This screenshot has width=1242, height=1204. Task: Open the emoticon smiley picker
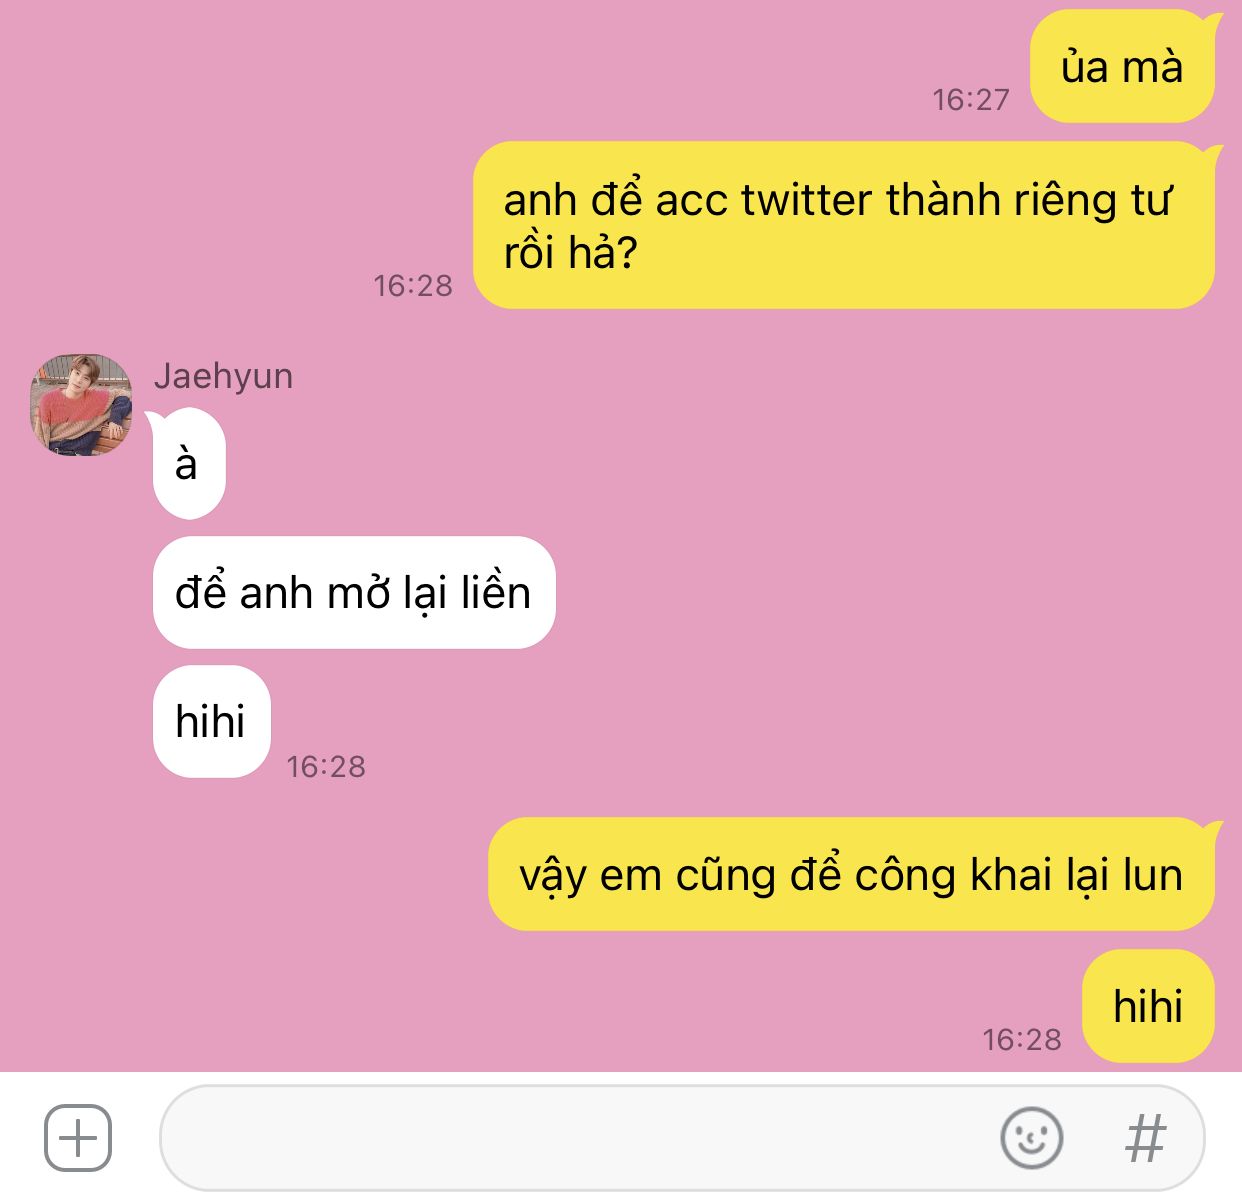click(1031, 1138)
